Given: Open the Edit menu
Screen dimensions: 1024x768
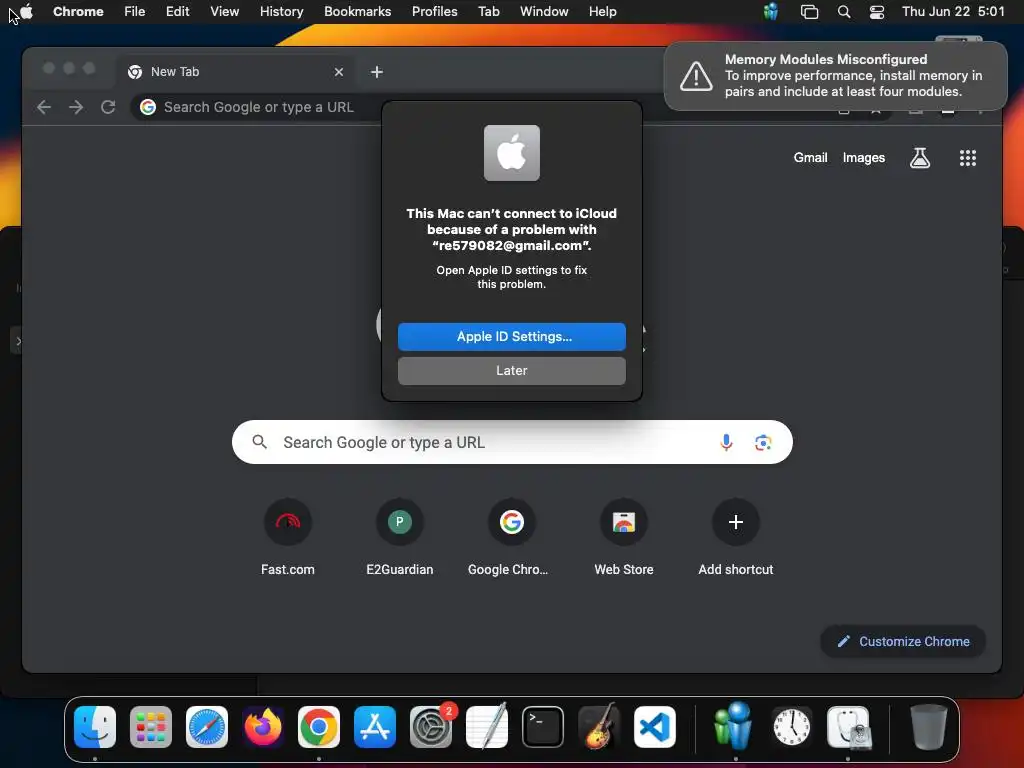Looking at the screenshot, I should tap(177, 12).
